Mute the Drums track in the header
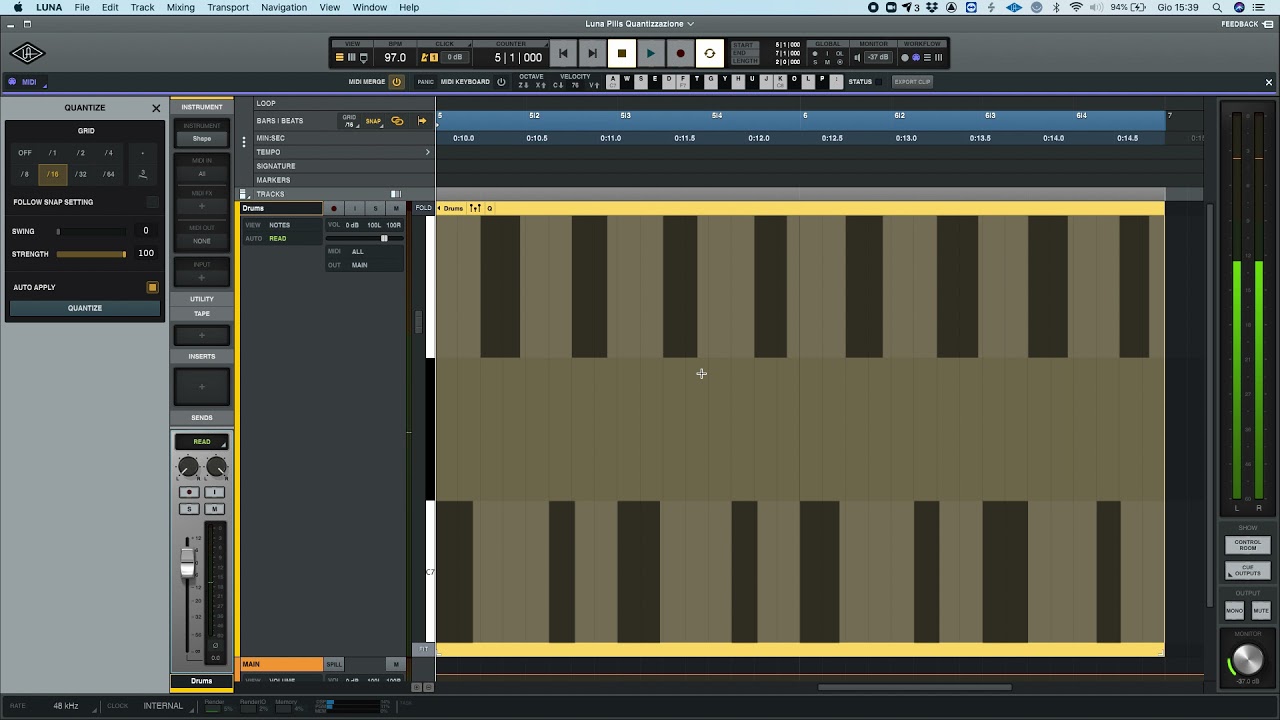The height and width of the screenshot is (720, 1280). (x=396, y=208)
